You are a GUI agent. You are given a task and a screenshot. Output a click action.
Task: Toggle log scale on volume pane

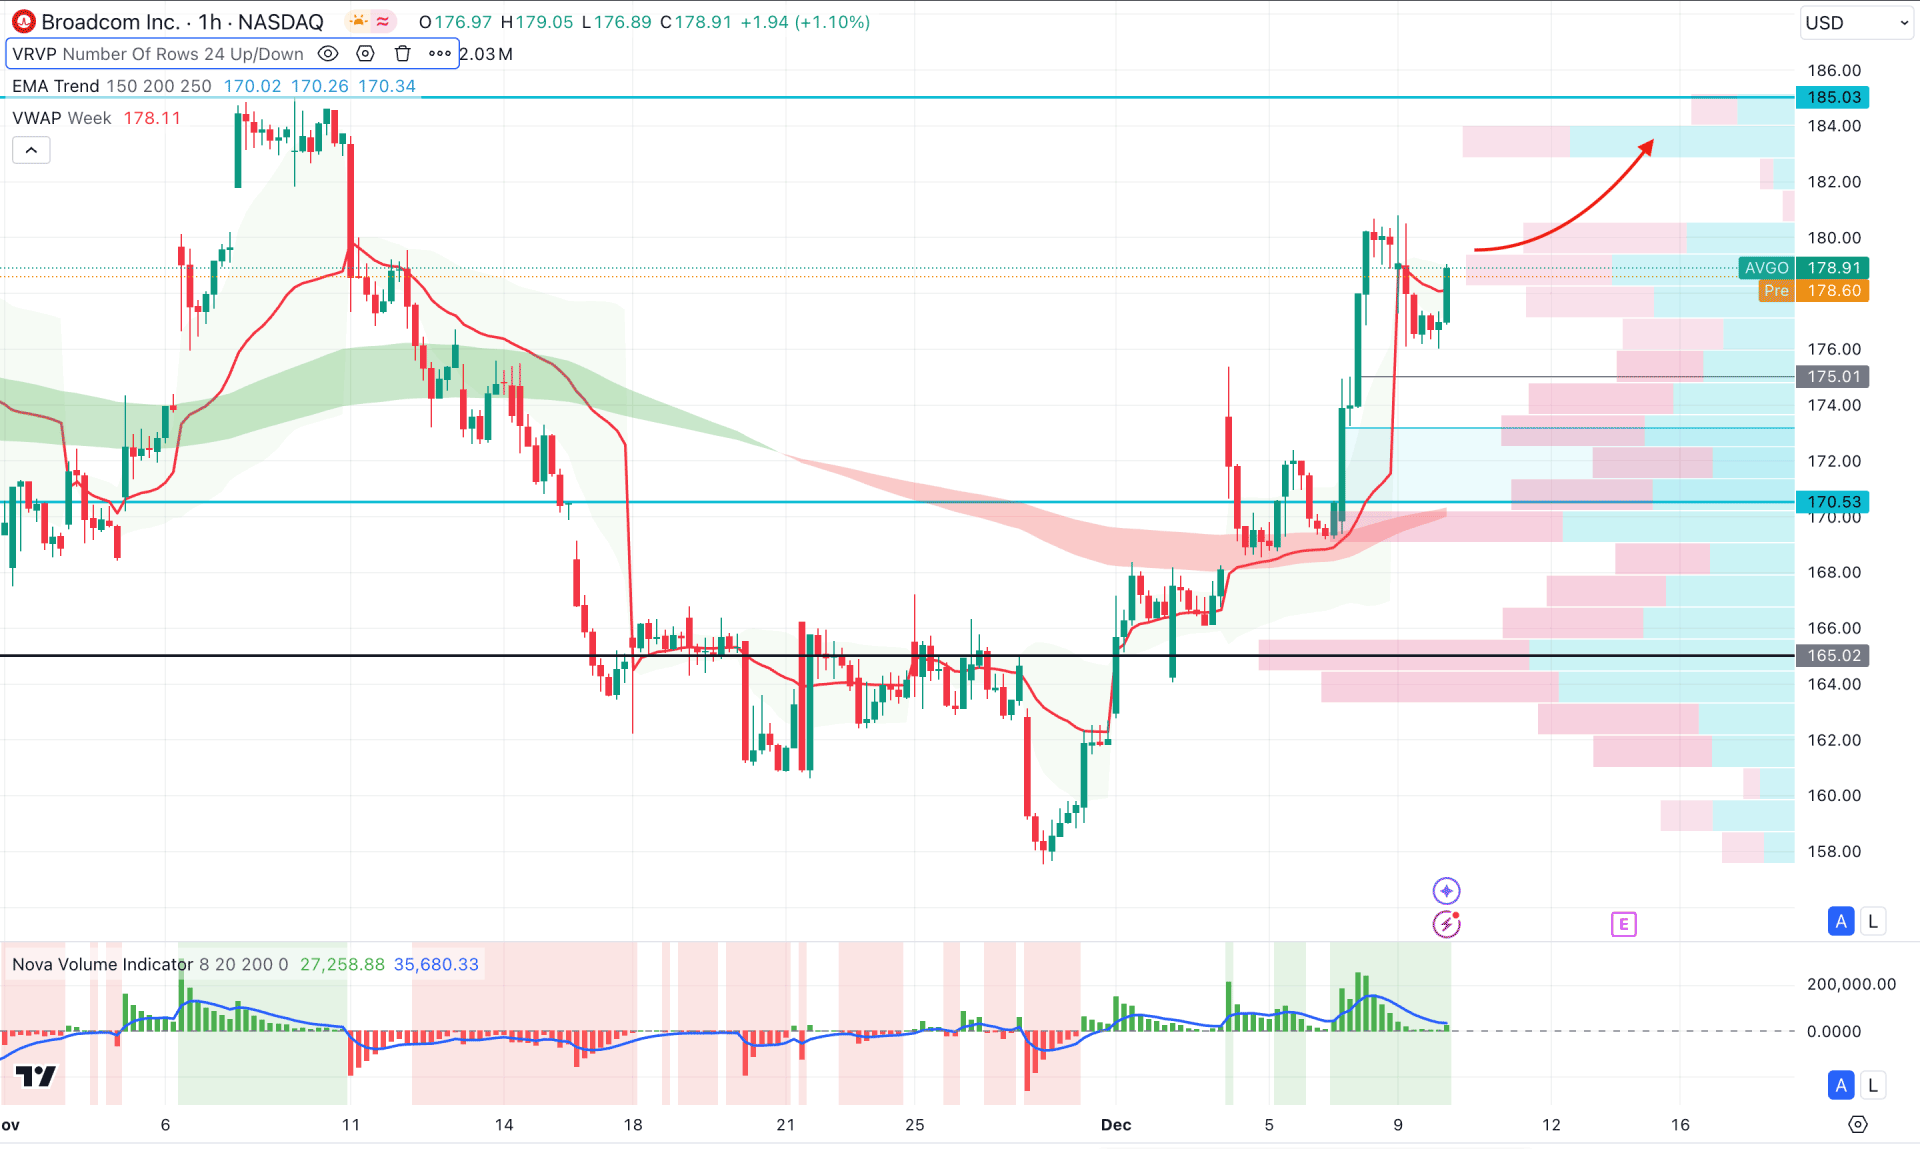click(x=1873, y=1085)
